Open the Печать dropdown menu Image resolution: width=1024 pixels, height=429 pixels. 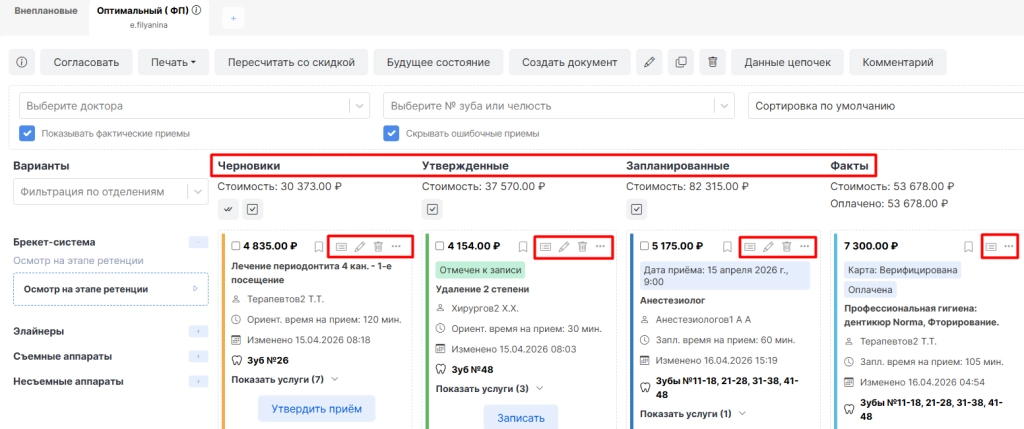coord(173,63)
